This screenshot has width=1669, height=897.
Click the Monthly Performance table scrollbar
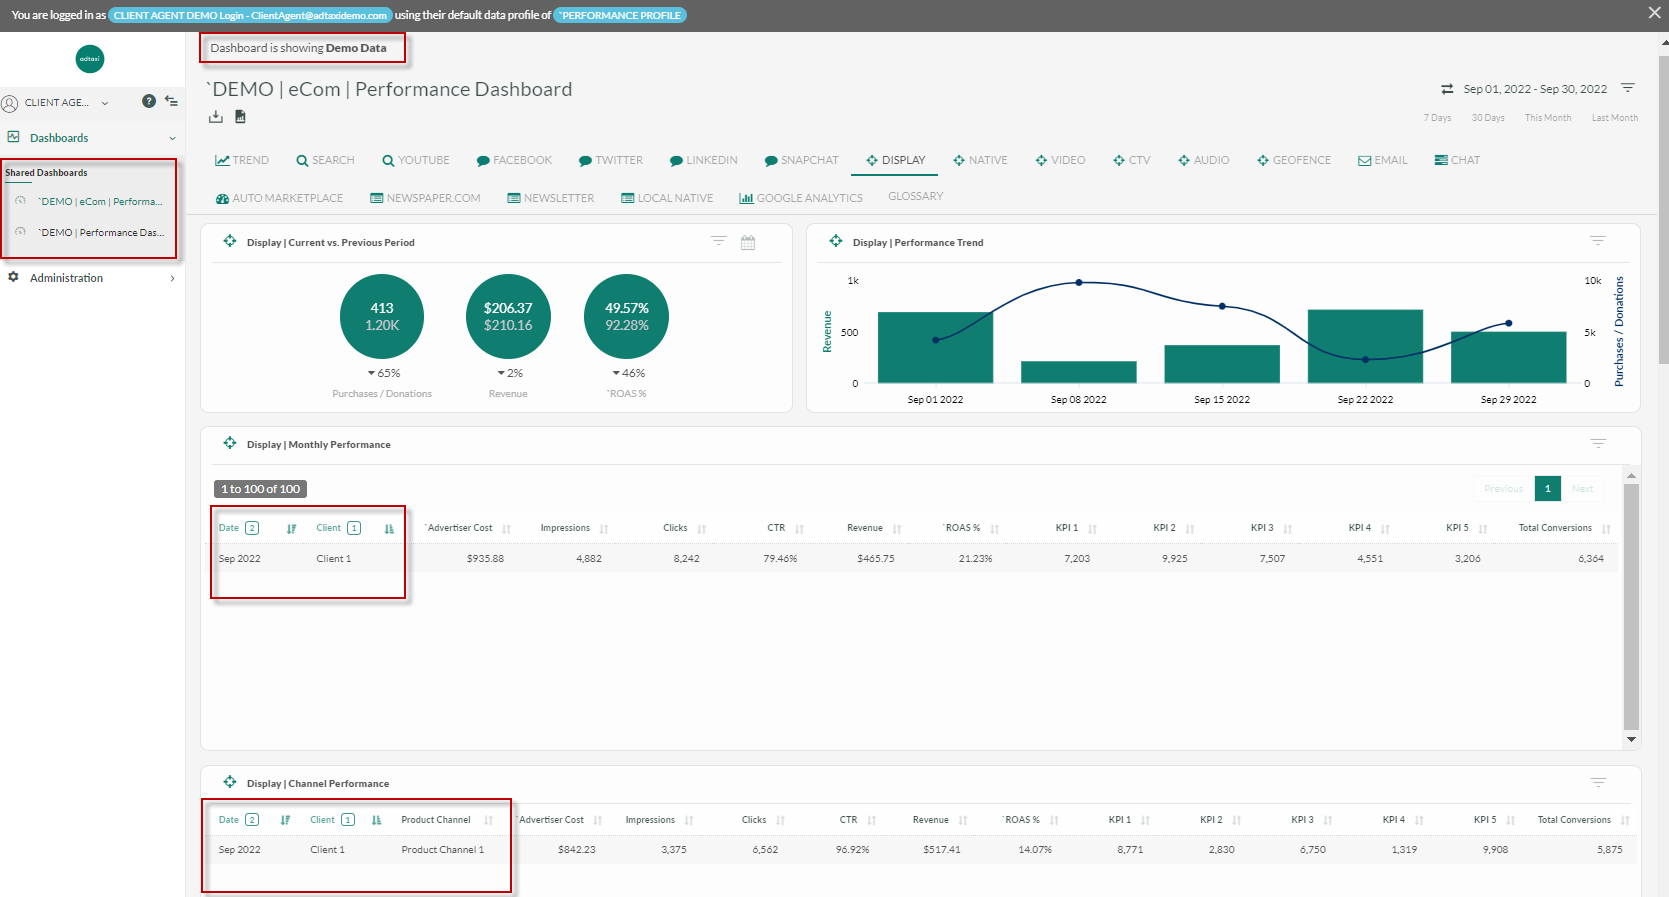click(x=1631, y=607)
